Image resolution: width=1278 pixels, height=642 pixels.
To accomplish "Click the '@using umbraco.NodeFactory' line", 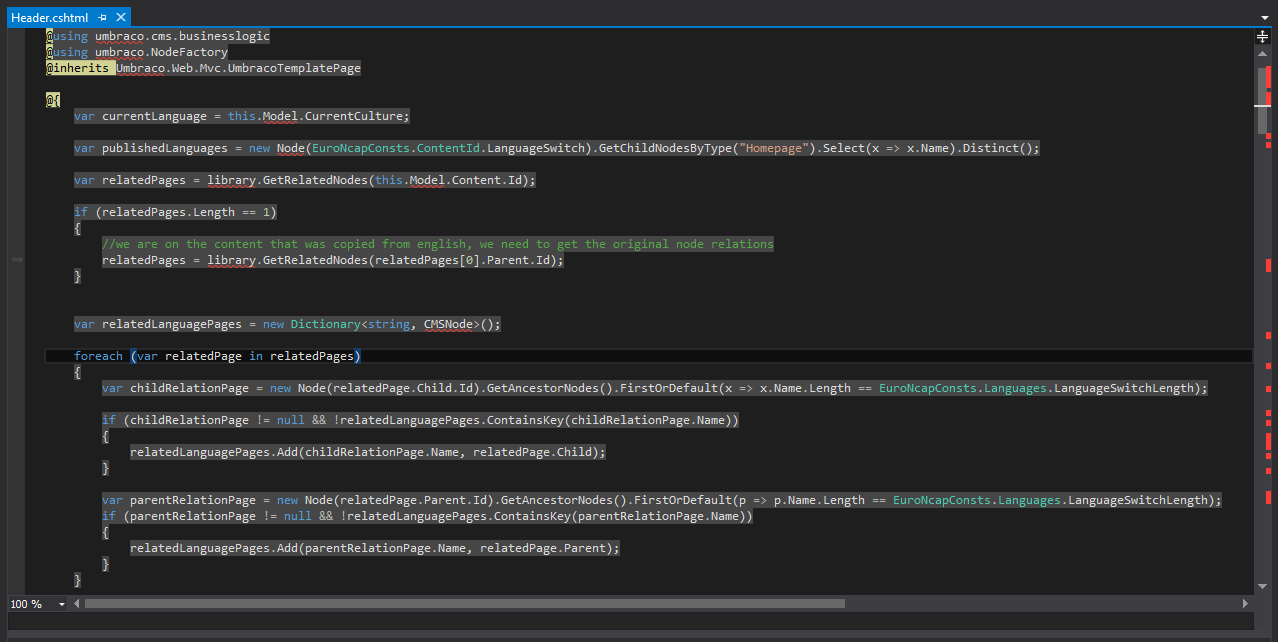I will pos(137,52).
